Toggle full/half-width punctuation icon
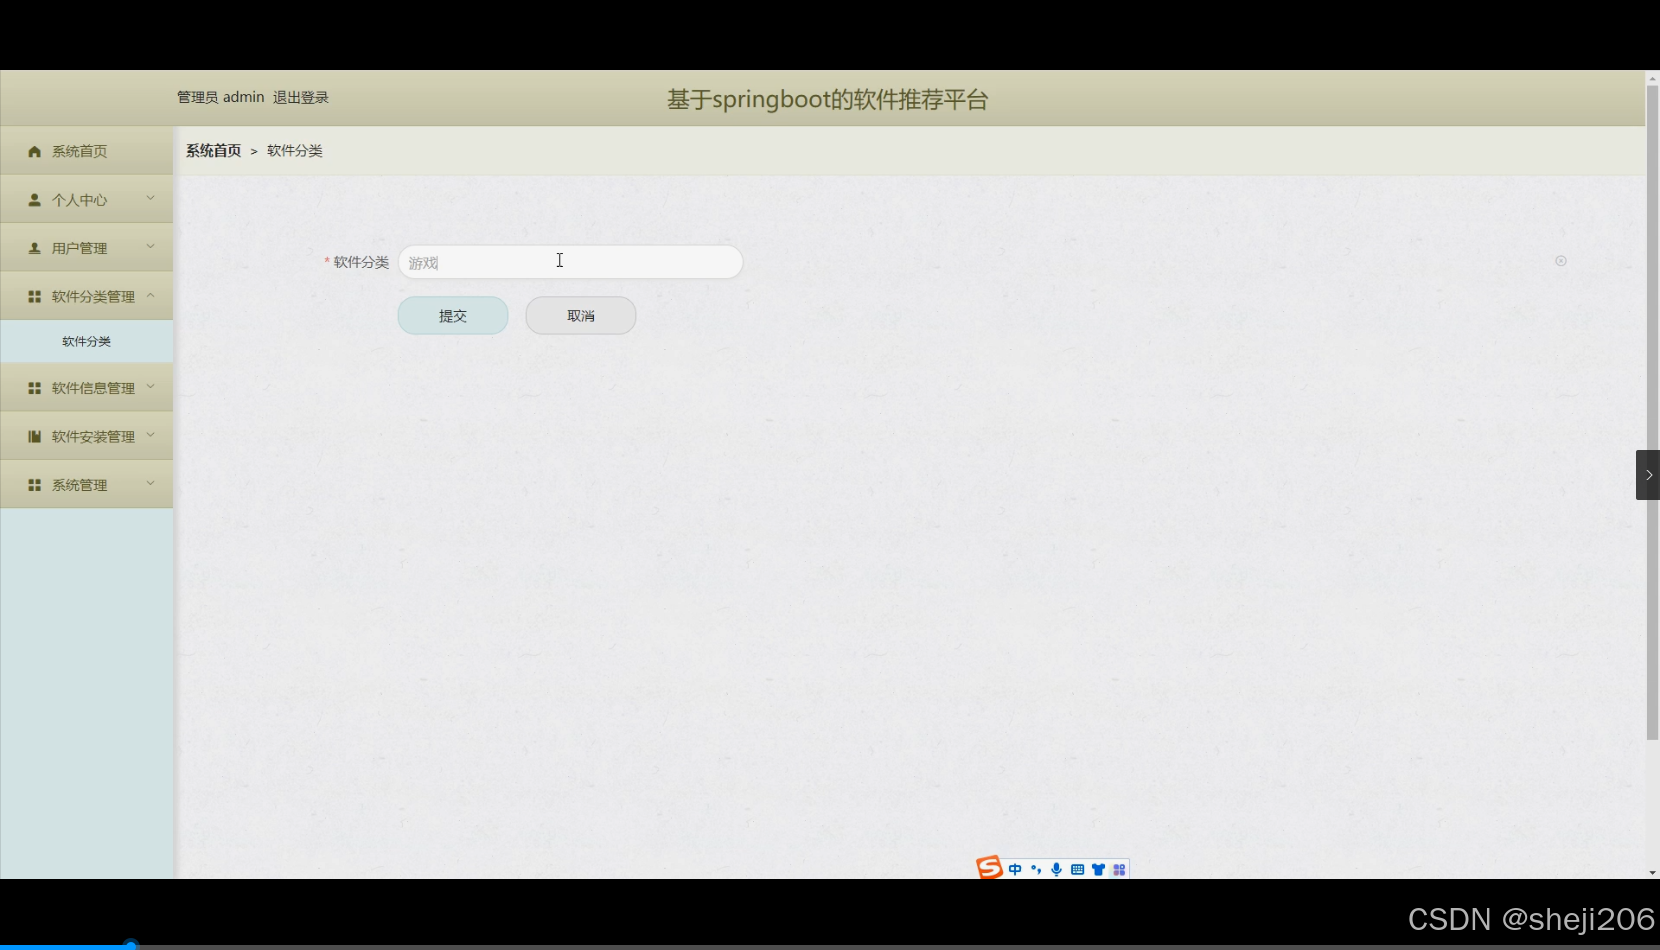Screen dimensions: 1660x950 coord(1035,868)
